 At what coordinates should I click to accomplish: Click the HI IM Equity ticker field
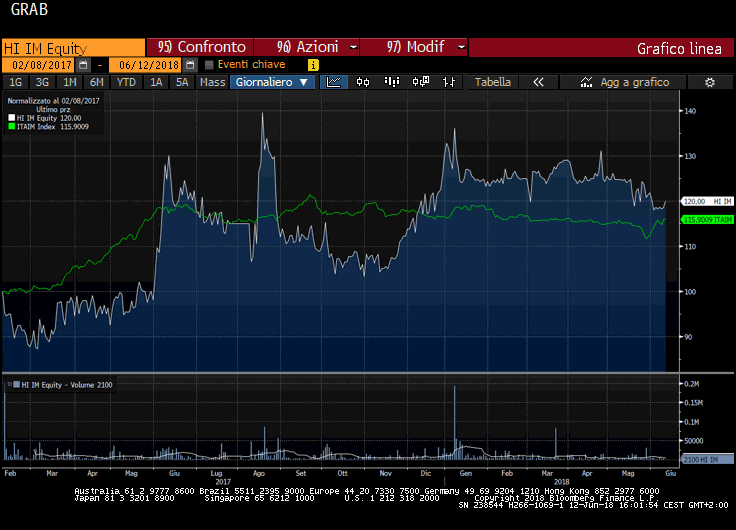(x=72, y=47)
